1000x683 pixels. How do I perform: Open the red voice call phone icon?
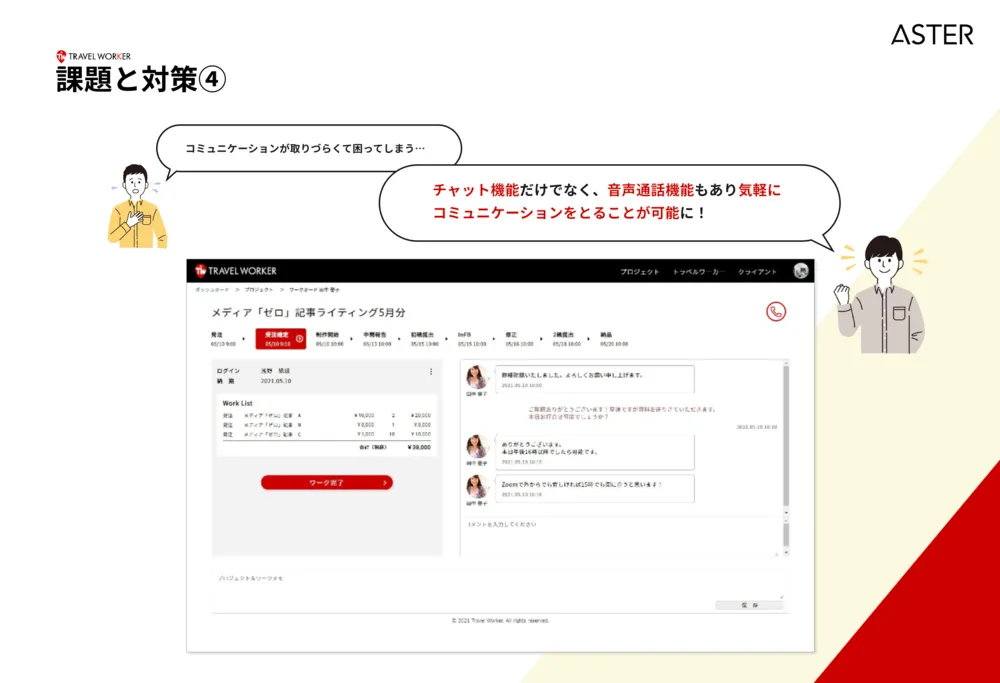[776, 311]
